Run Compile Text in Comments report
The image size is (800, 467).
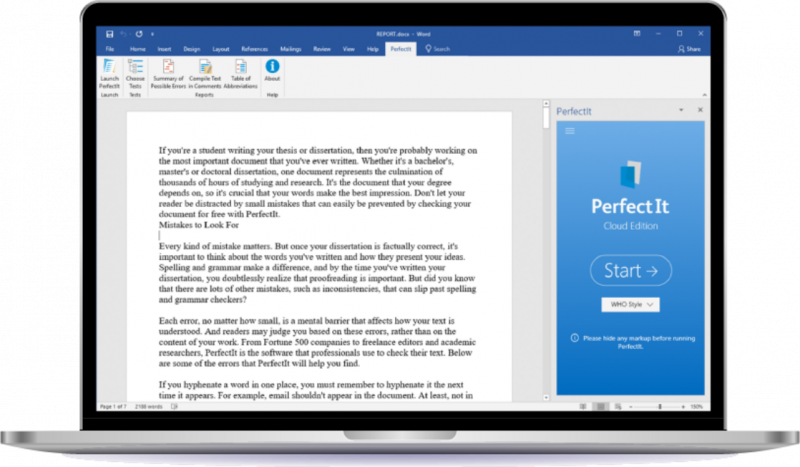click(205, 72)
